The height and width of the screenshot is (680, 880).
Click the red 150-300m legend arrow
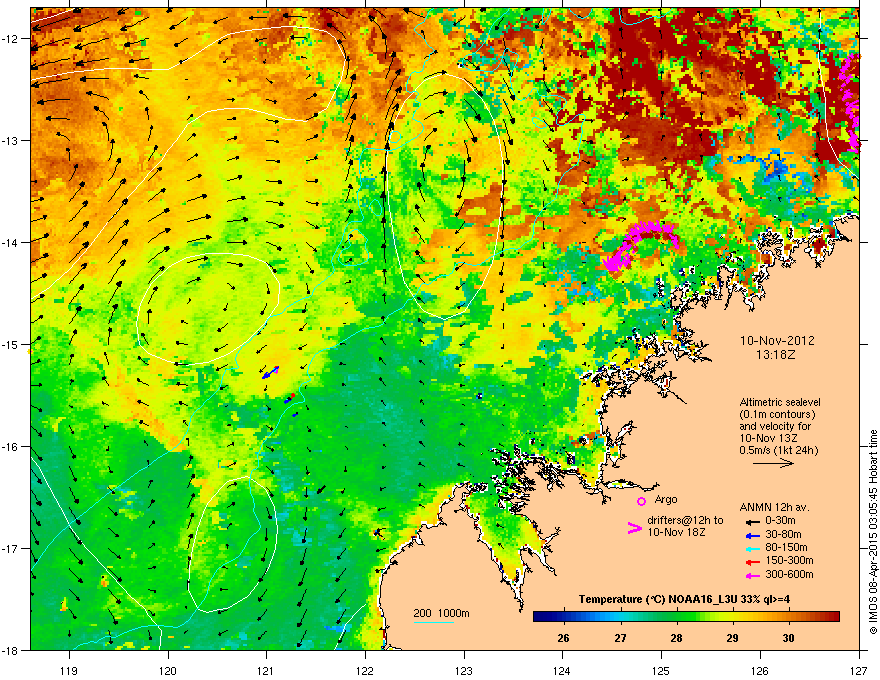[x=752, y=562]
